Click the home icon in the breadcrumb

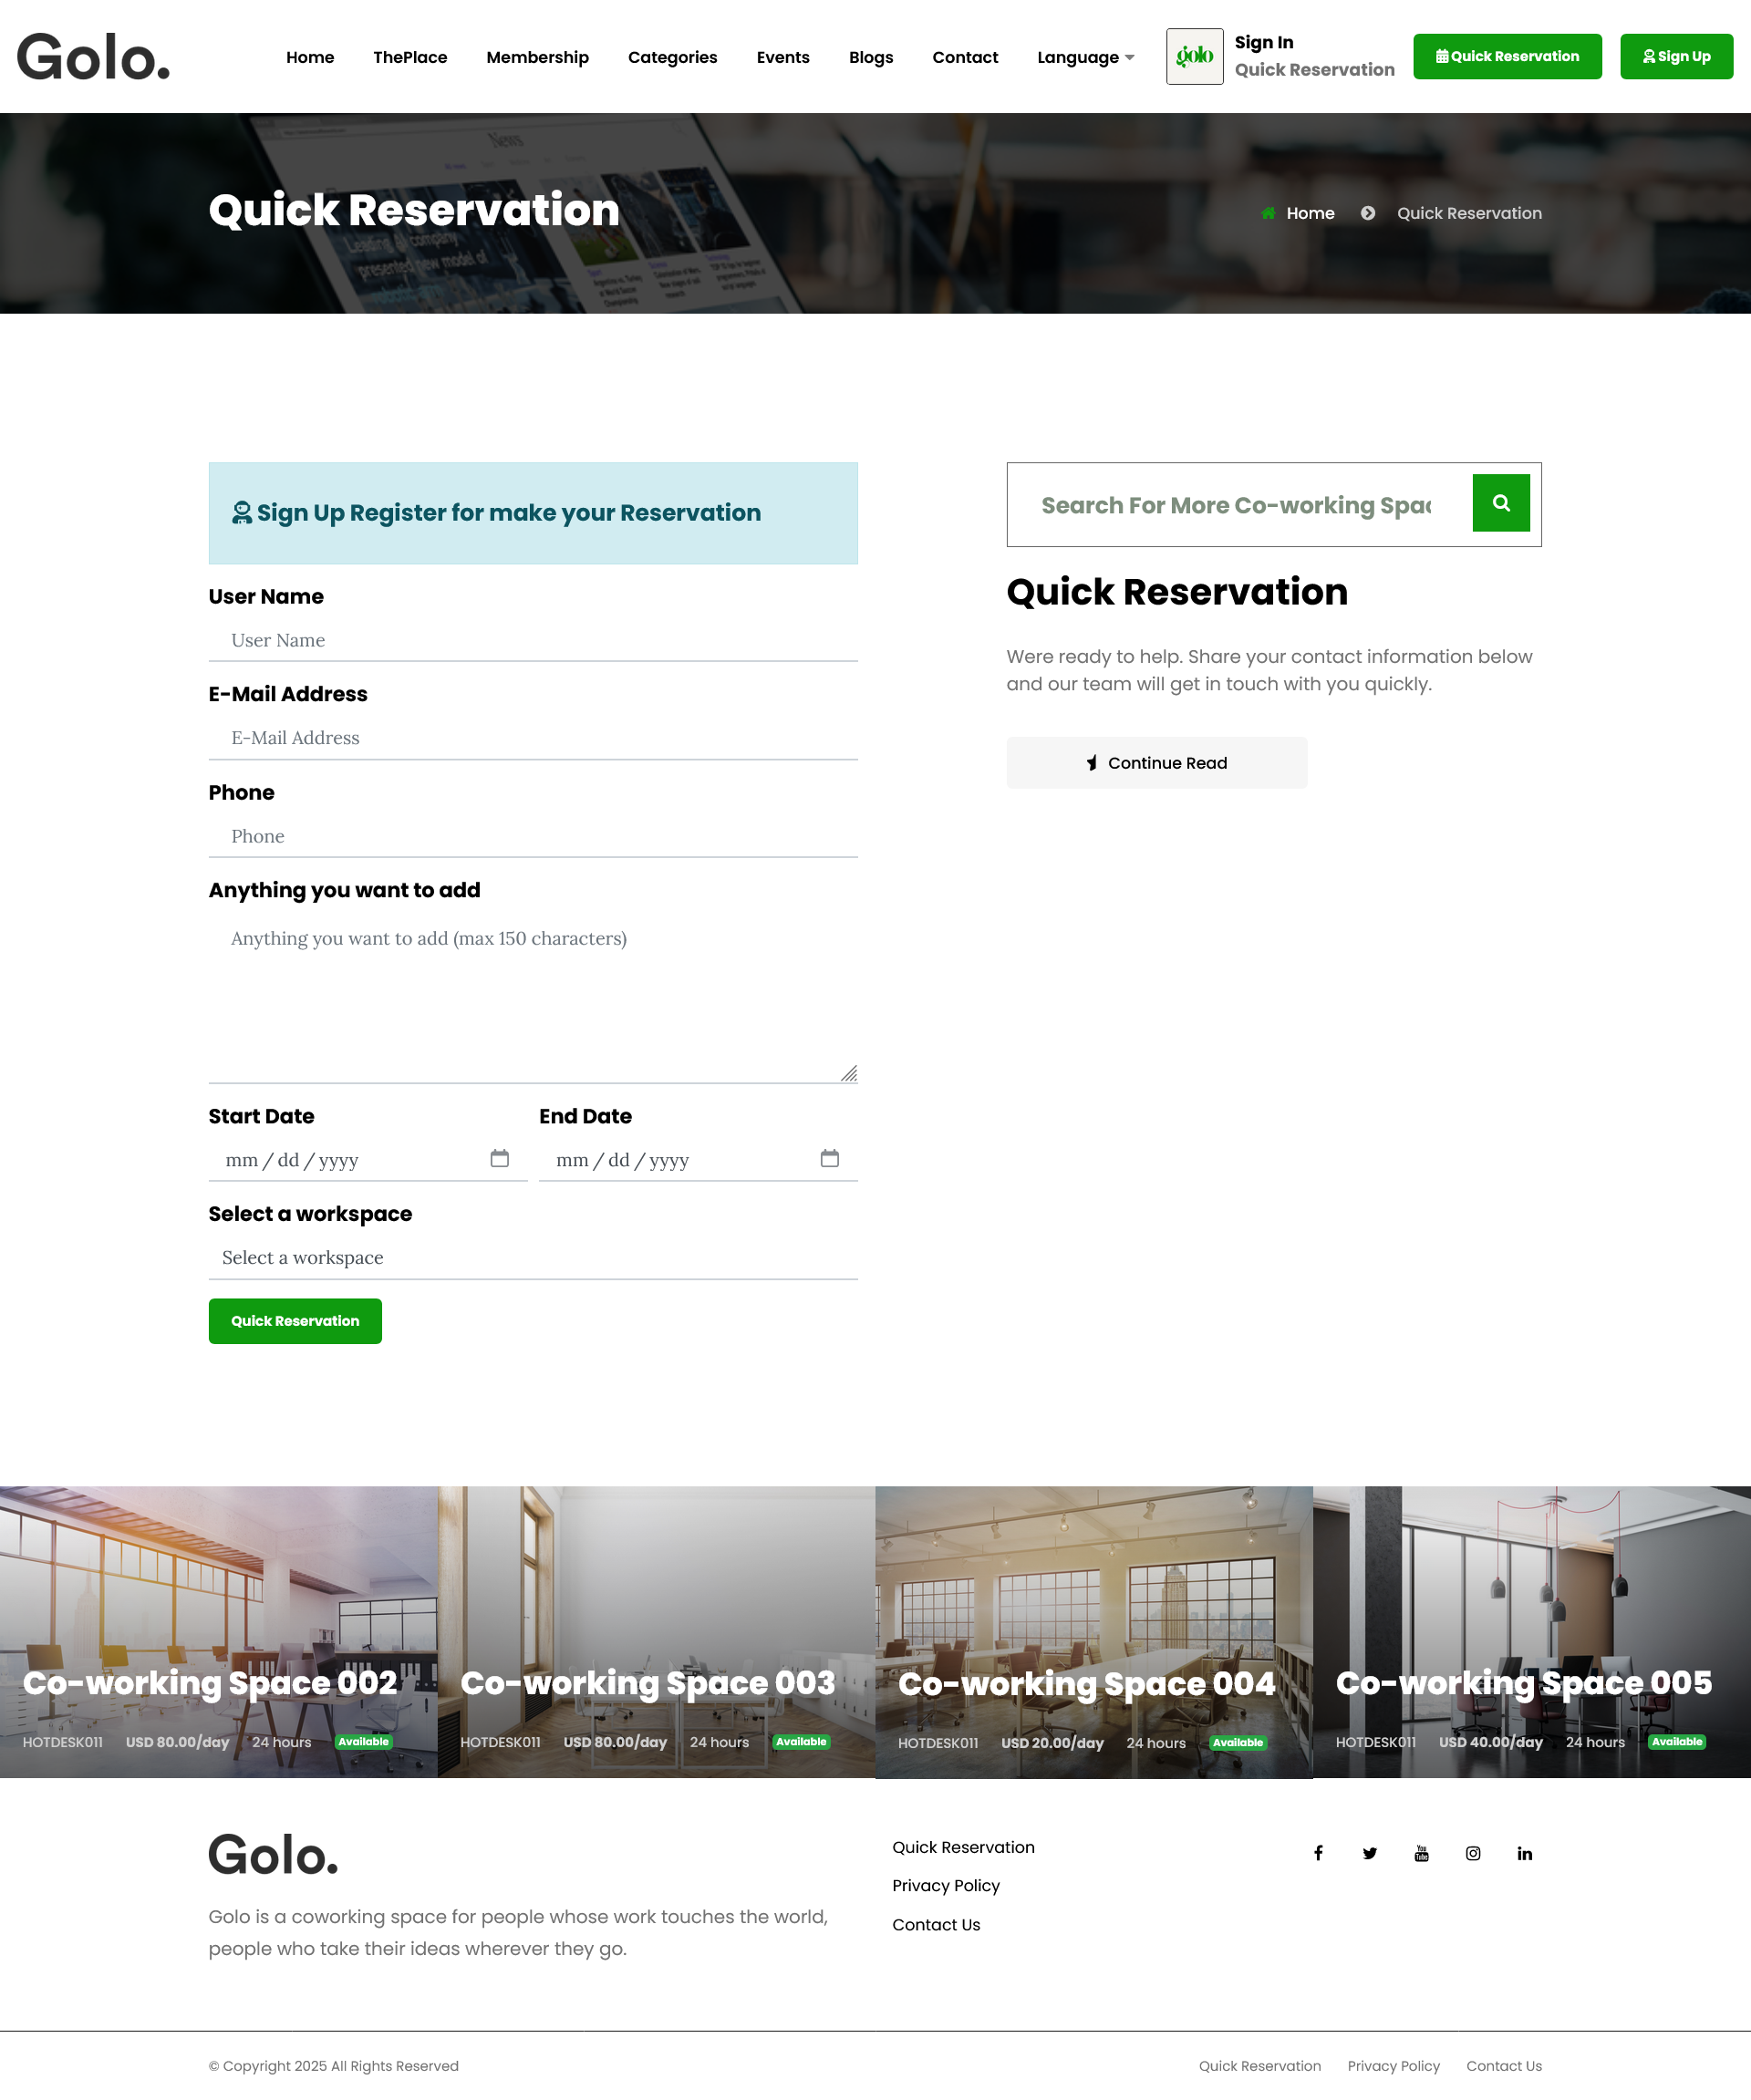1267,212
